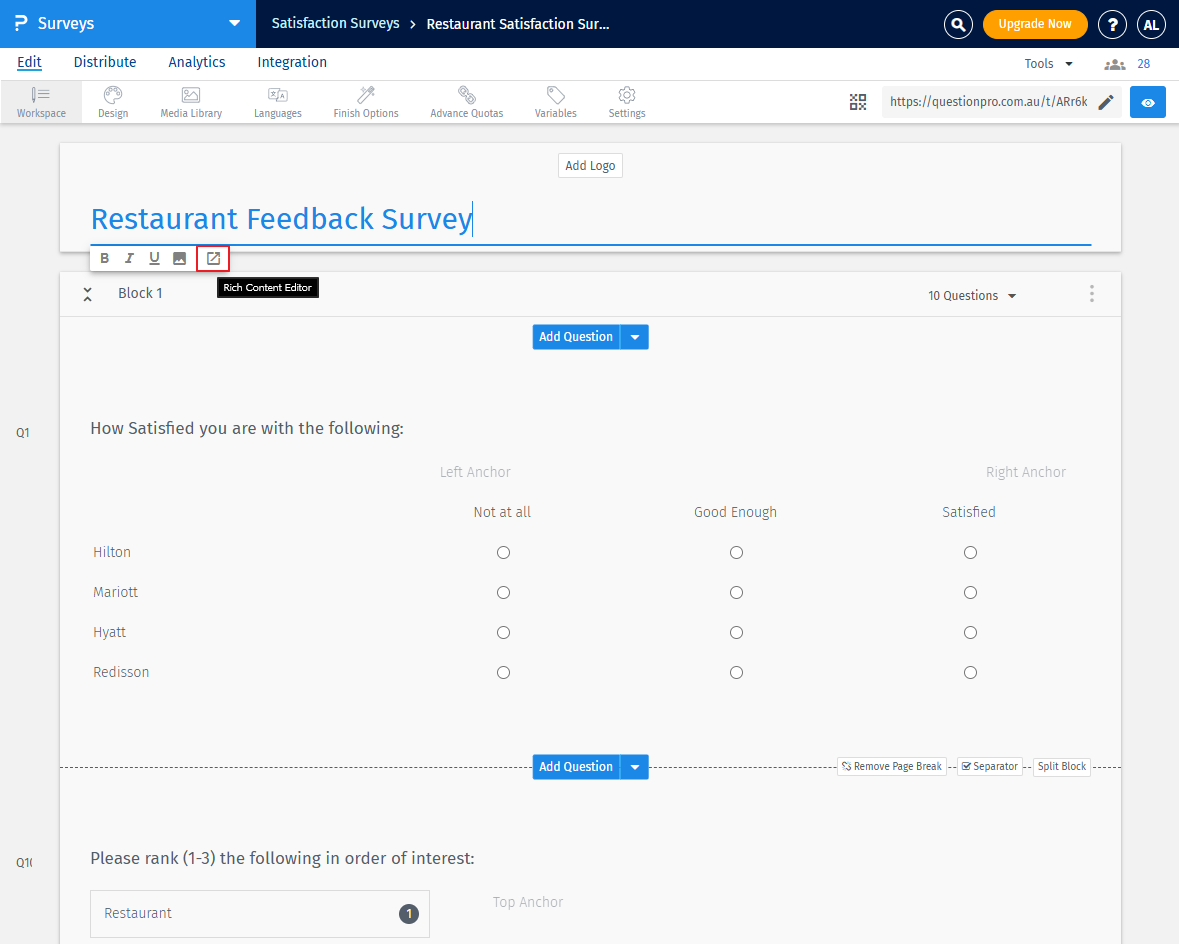Open Advance Quotas
Screen dimensions: 1179x944
[x=466, y=101]
